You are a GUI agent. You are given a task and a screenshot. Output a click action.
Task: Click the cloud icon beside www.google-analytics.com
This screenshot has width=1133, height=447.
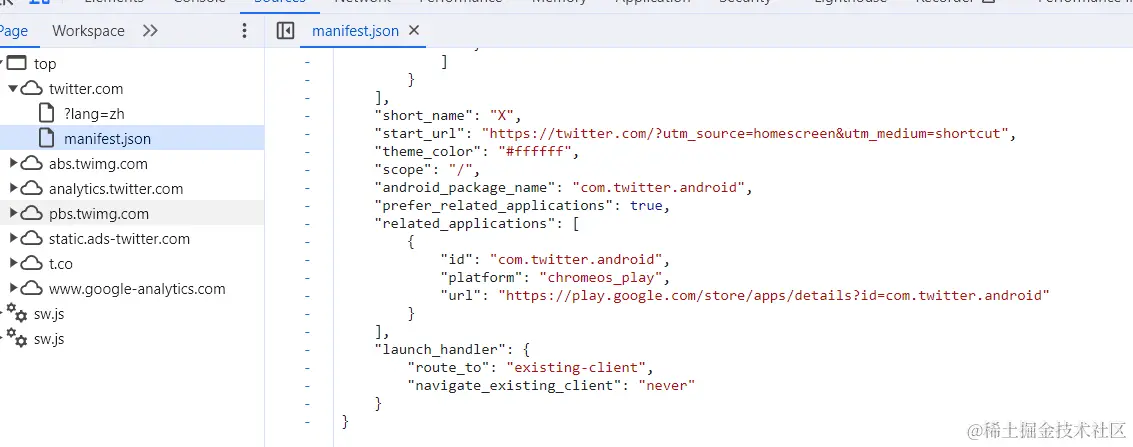pyautogui.click(x=31, y=289)
